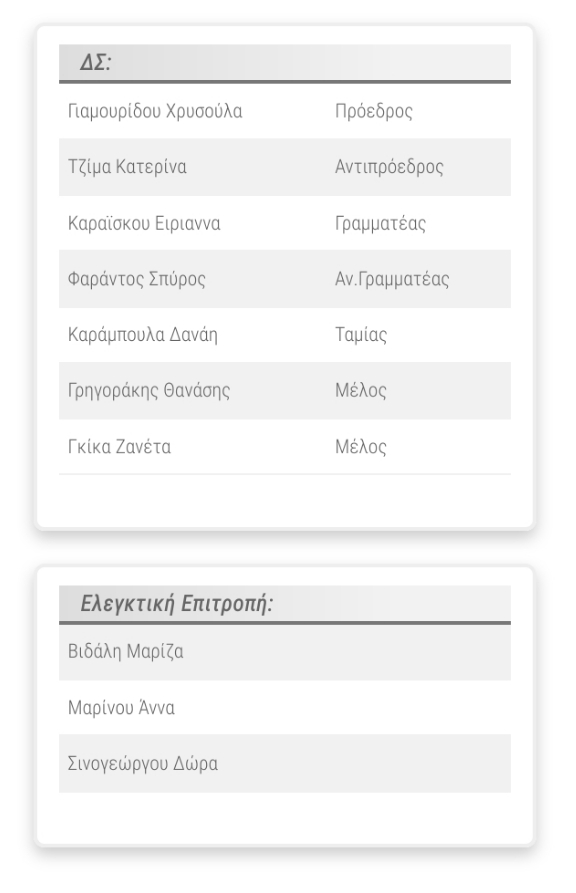Click the Ελεγκτική Επιτροπή: header

tap(284, 604)
